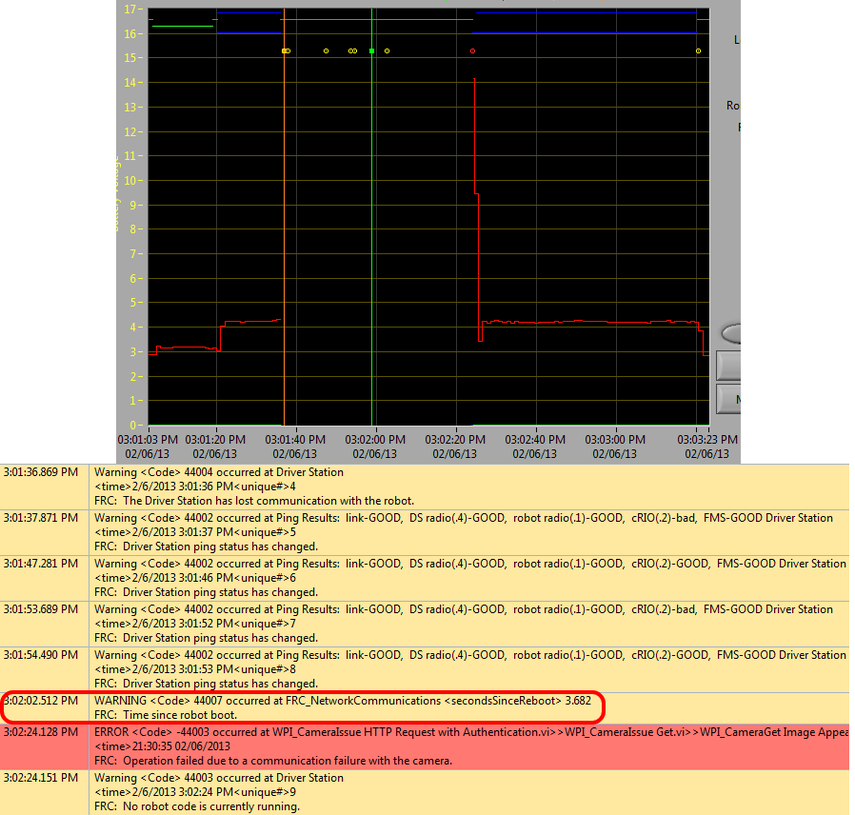Click the red error marker on the event plot
Viewport: 855px width, 815px height.
click(x=472, y=50)
